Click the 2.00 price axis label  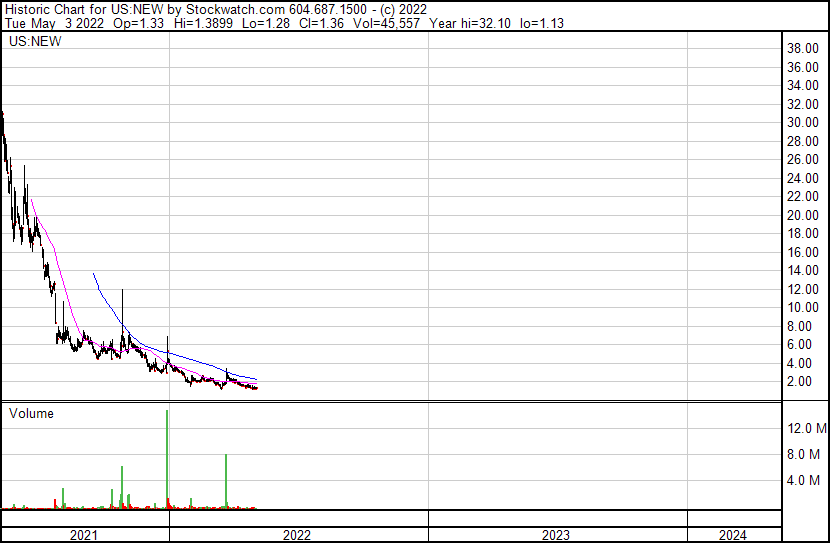coord(805,382)
